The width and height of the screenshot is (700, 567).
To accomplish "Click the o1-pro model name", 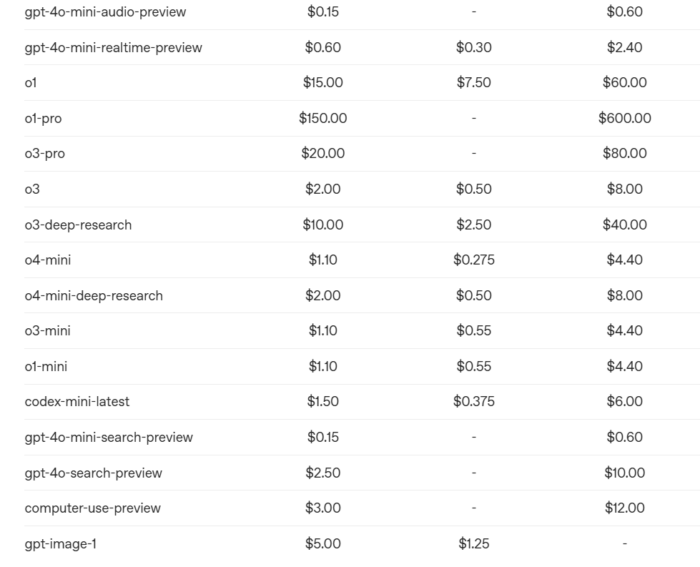I will pos(43,118).
